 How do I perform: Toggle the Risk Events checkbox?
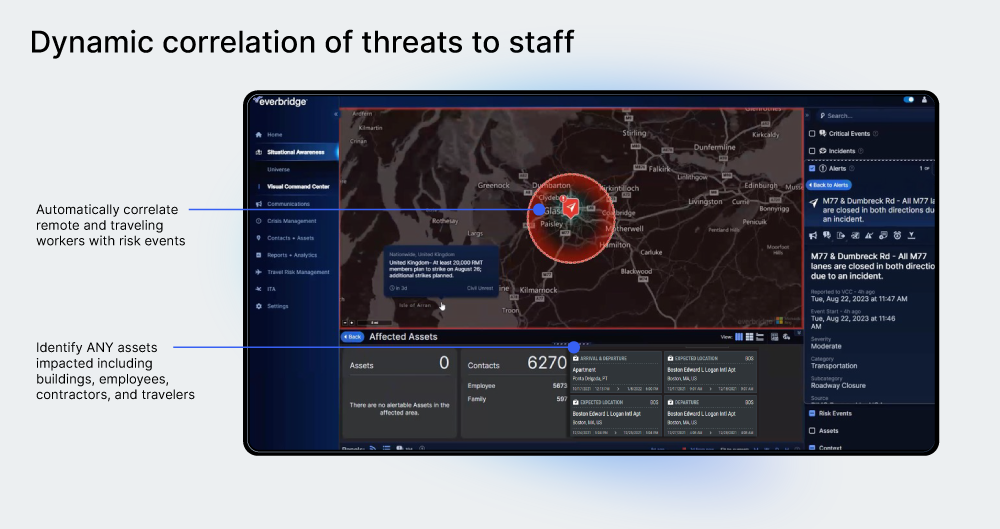coord(812,414)
